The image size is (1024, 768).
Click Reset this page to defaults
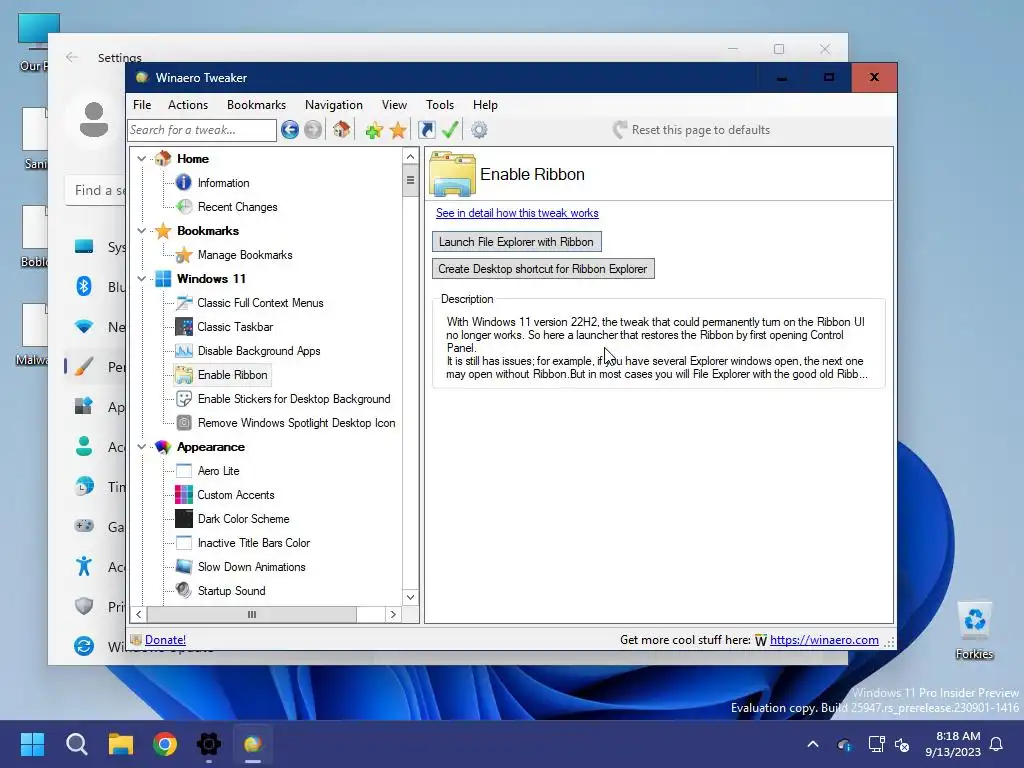692,130
